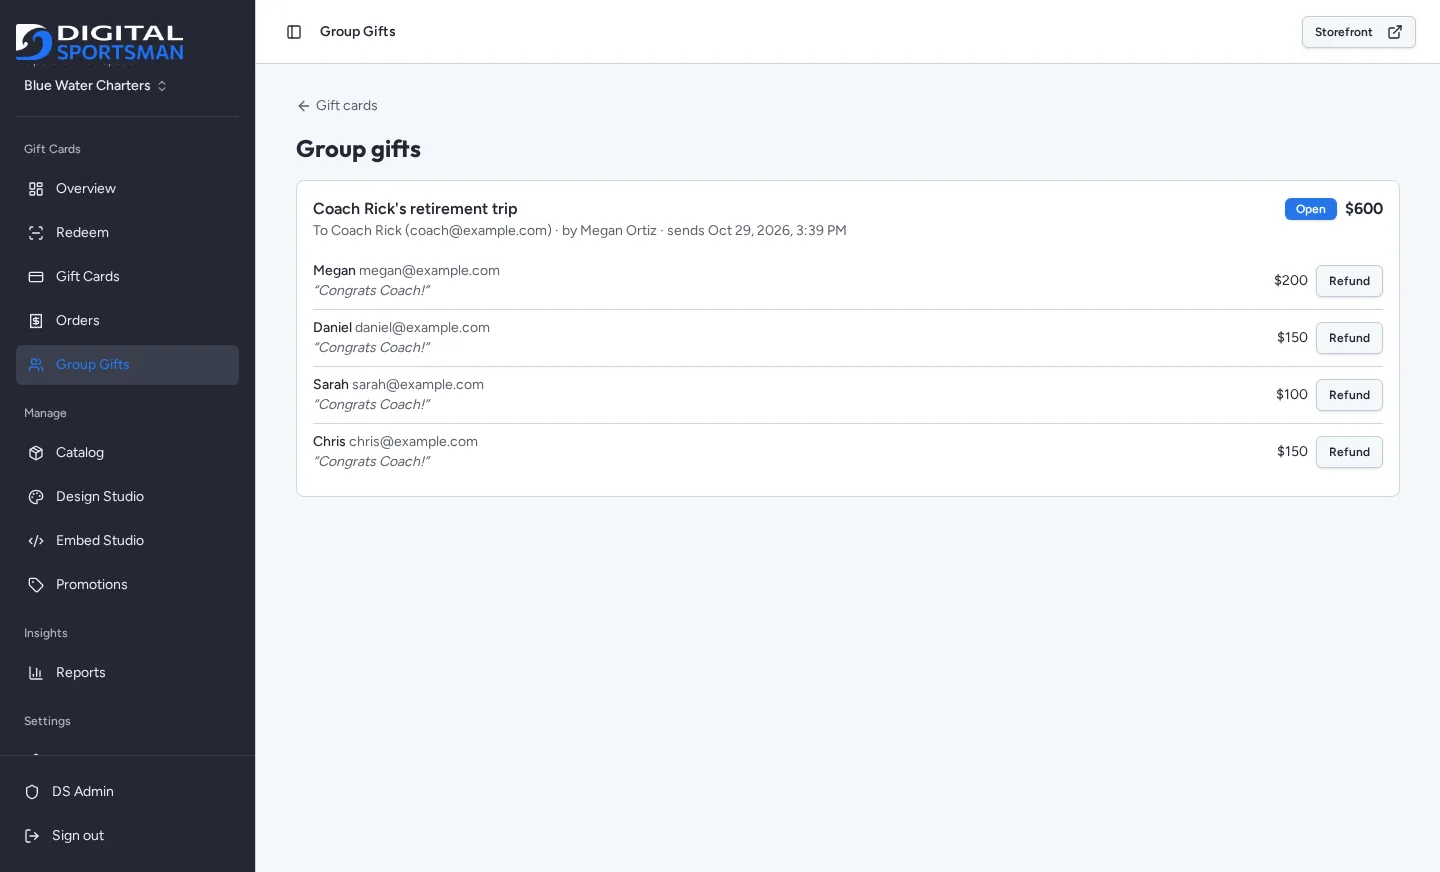This screenshot has height=872, width=1440.
Task: Open Reports page
Action: 127,673
